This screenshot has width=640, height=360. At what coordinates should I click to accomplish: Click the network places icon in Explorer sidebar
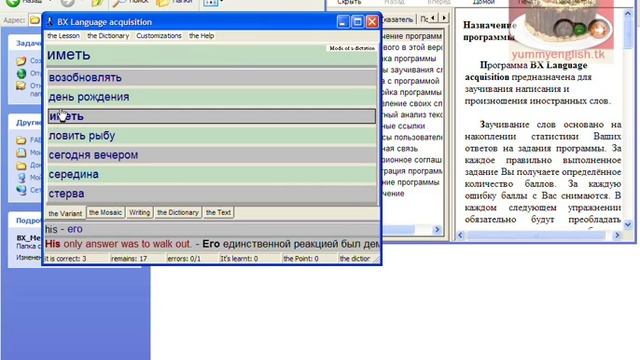21,190
